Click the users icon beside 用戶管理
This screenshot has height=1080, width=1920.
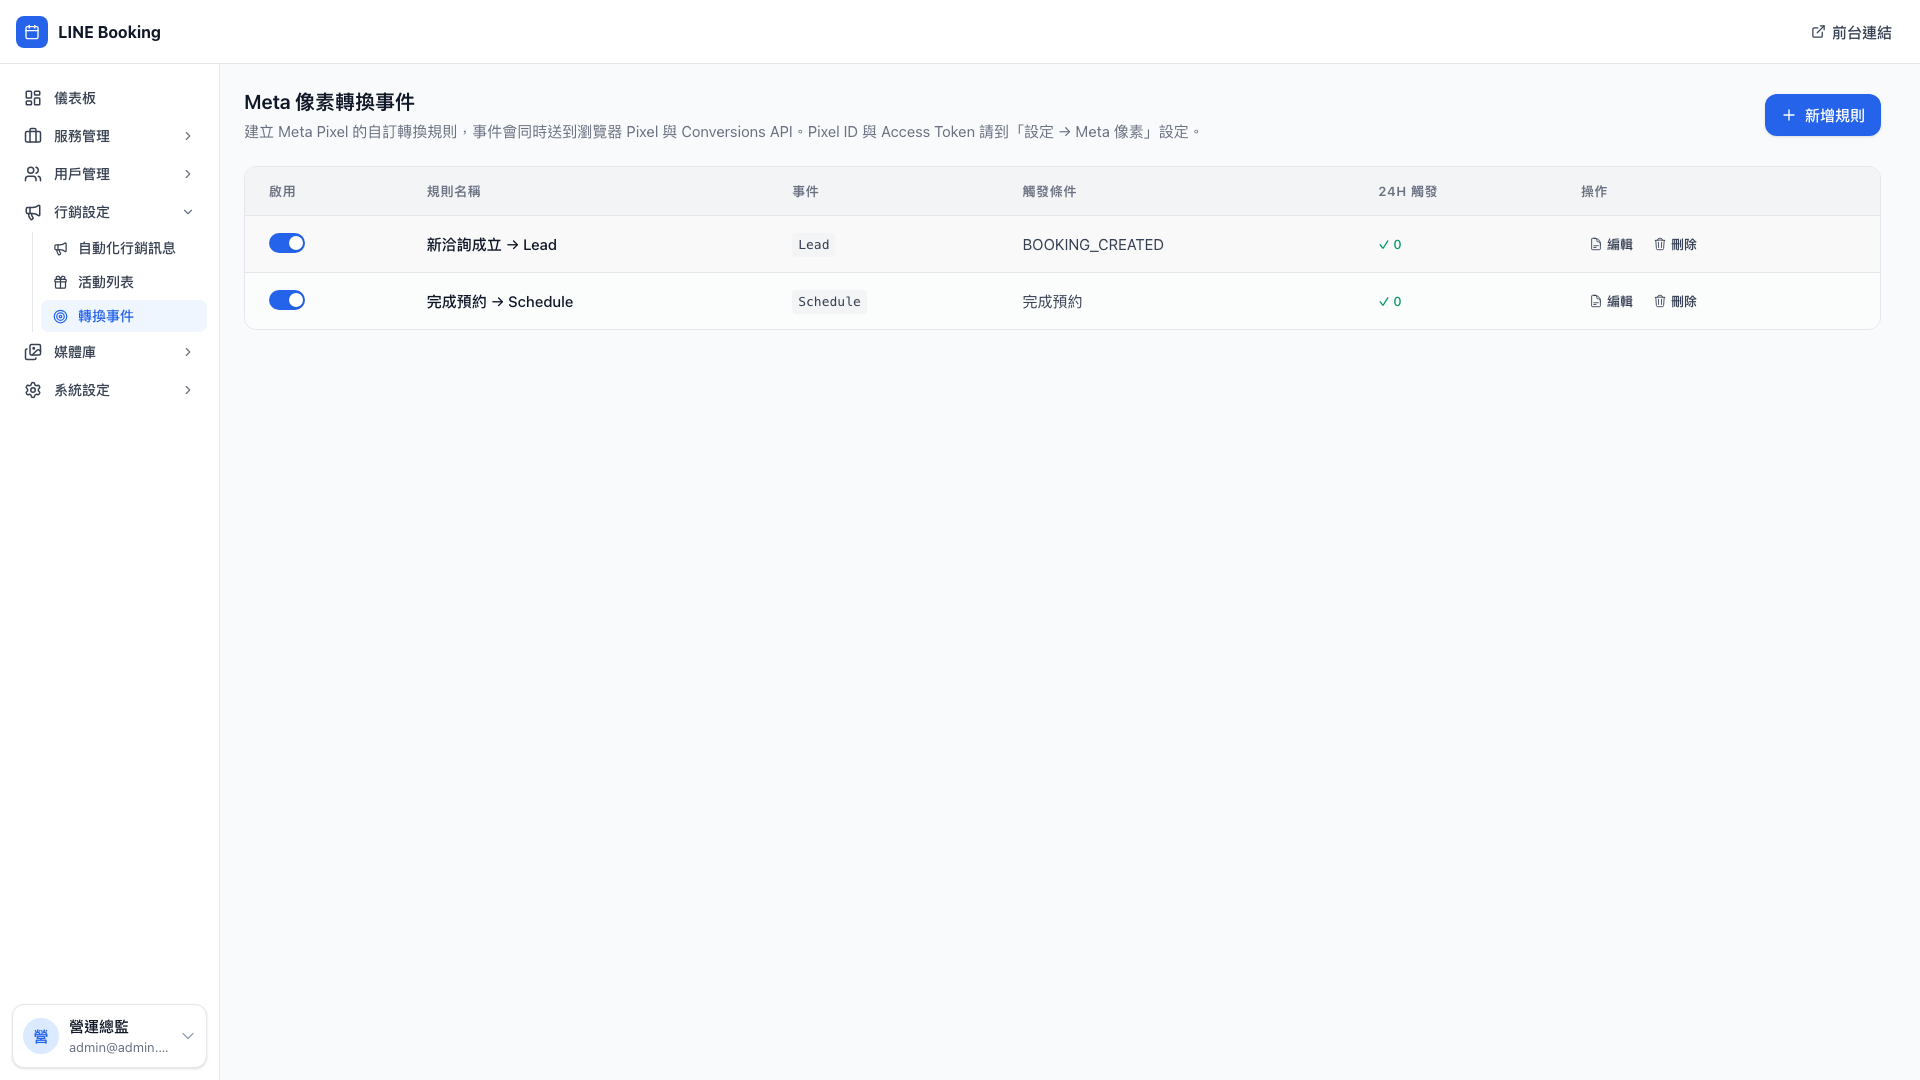coord(33,174)
